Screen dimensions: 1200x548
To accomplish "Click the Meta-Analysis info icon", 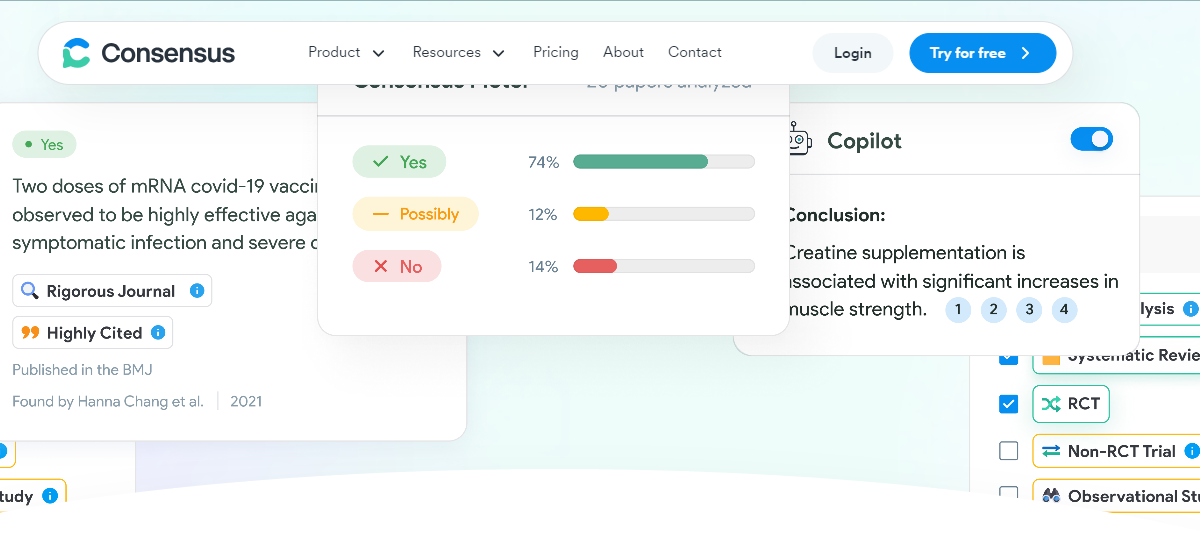I will click(x=1191, y=309).
